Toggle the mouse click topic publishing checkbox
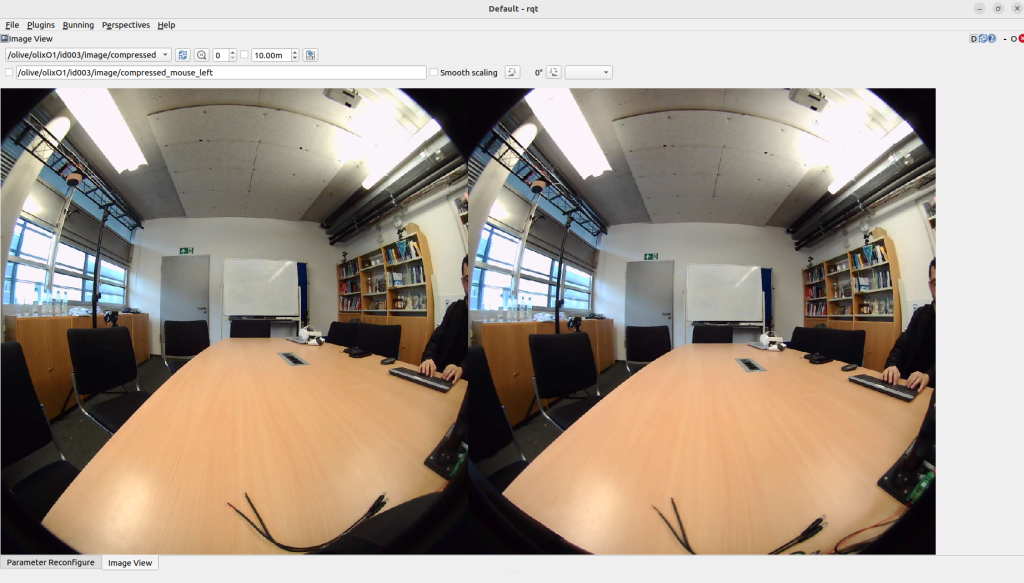Viewport: 1024px width, 583px height. [x=9, y=73]
